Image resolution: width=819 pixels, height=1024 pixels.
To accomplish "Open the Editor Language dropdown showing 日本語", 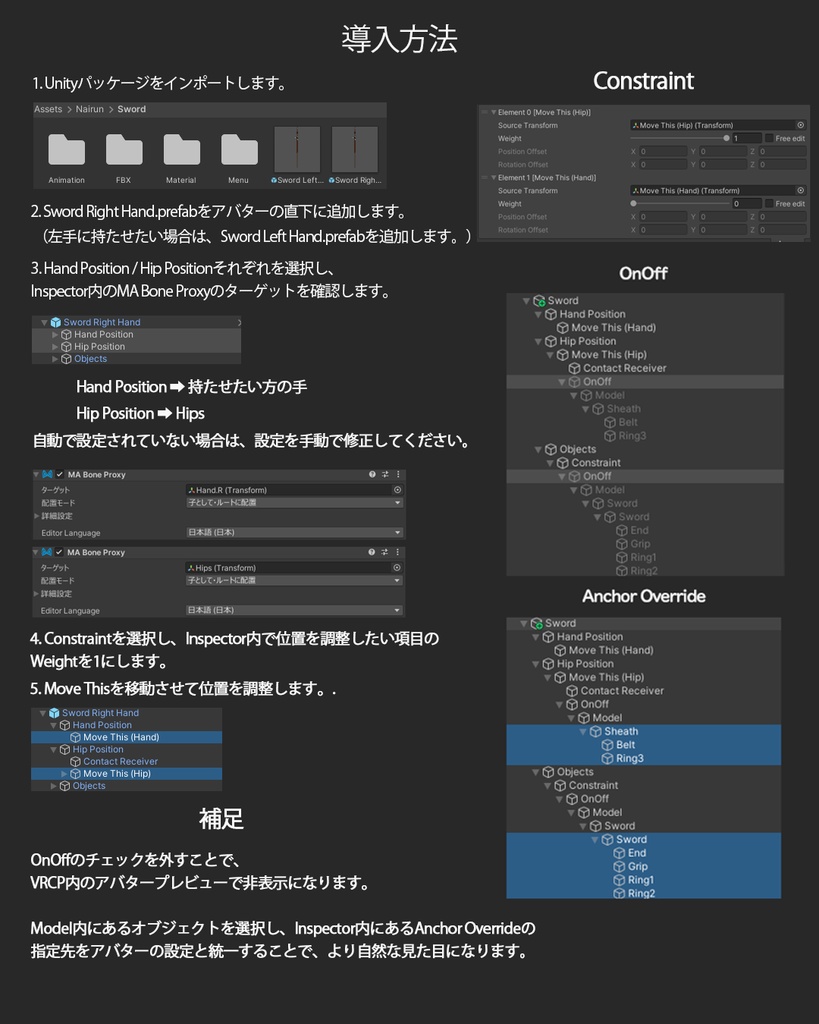I will 289,531.
